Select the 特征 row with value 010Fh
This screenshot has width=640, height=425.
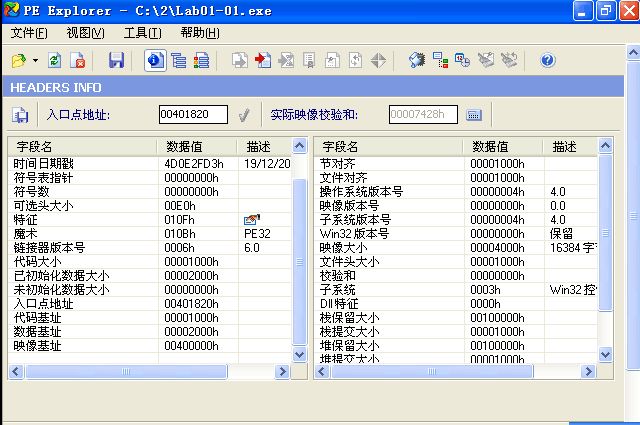tap(150, 220)
